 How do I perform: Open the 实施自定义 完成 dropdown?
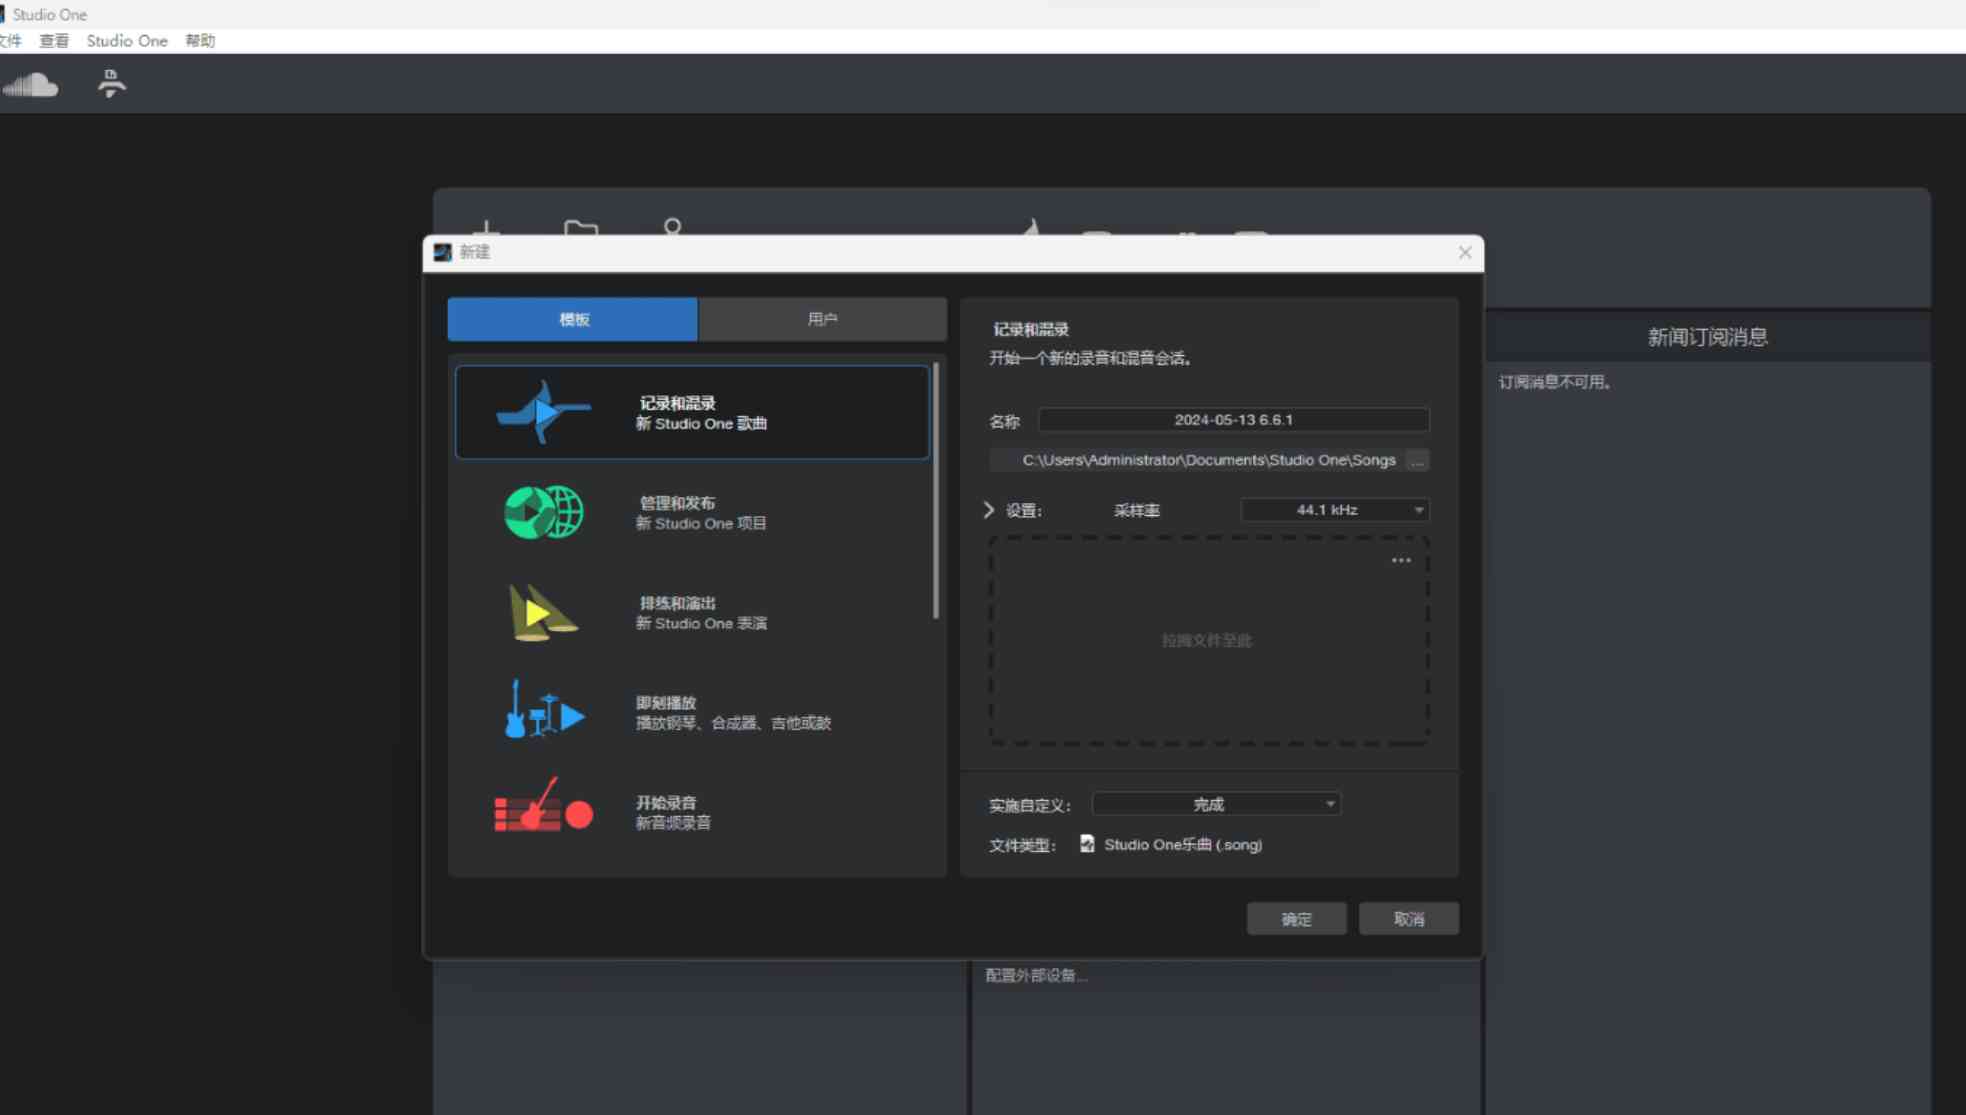point(1216,804)
